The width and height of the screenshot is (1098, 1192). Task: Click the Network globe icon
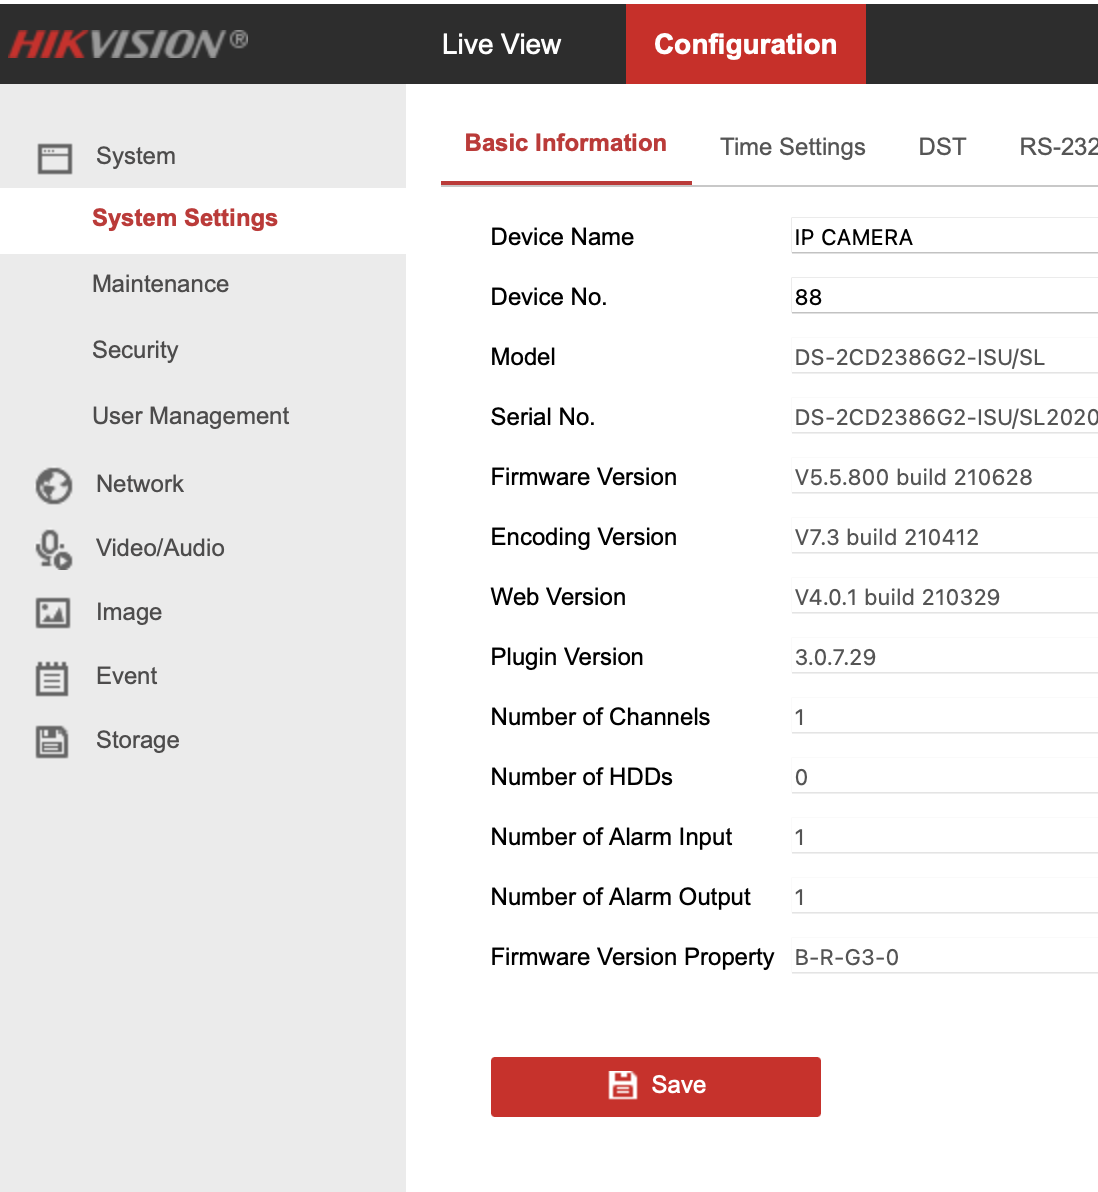54,486
